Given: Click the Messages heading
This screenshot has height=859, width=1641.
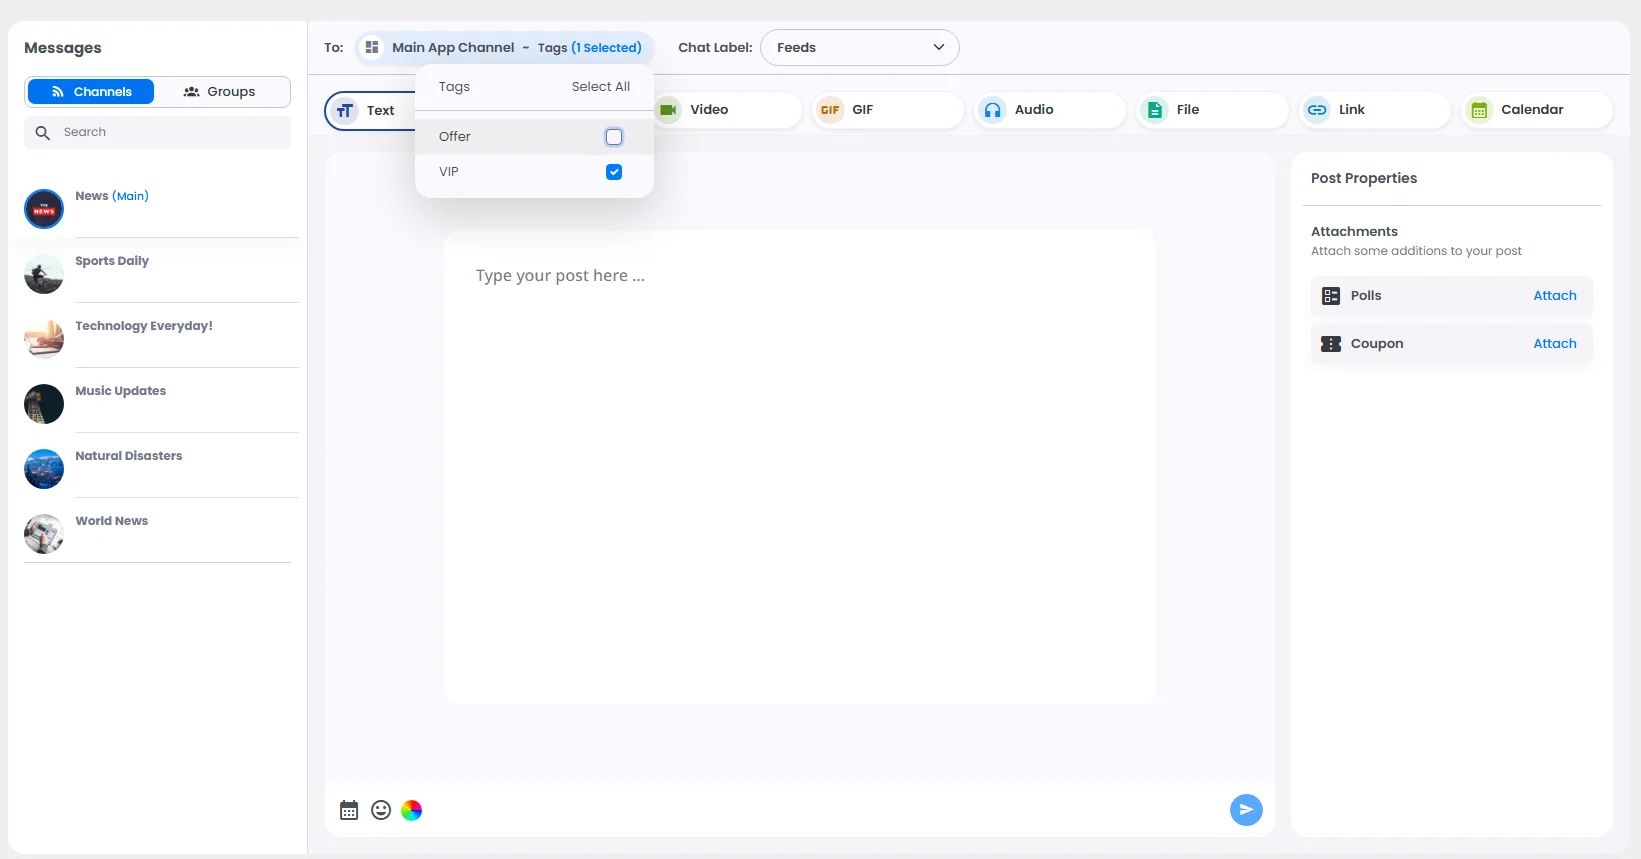Looking at the screenshot, I should click(63, 48).
